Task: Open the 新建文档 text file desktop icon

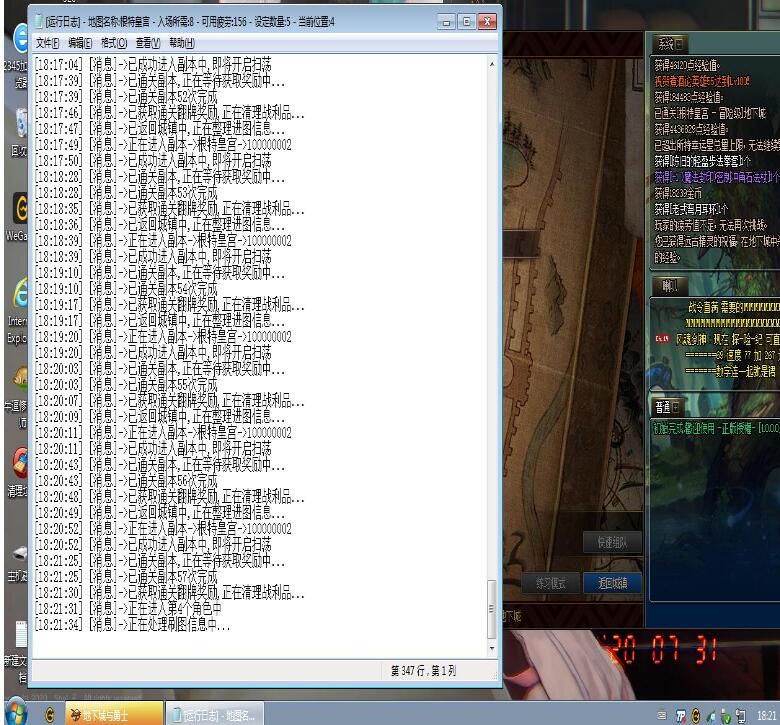Action: 17,652
